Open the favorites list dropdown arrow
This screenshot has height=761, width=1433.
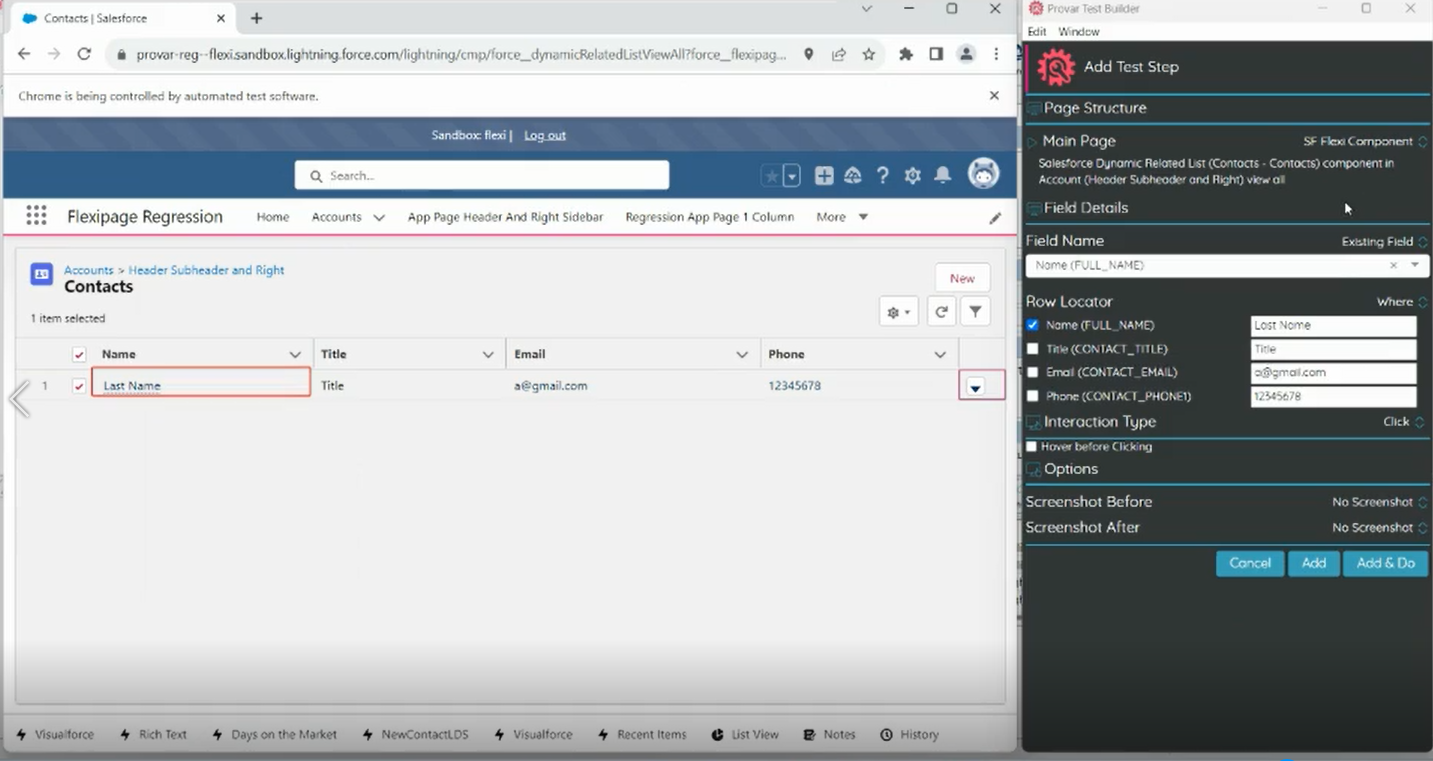pyautogui.click(x=792, y=176)
